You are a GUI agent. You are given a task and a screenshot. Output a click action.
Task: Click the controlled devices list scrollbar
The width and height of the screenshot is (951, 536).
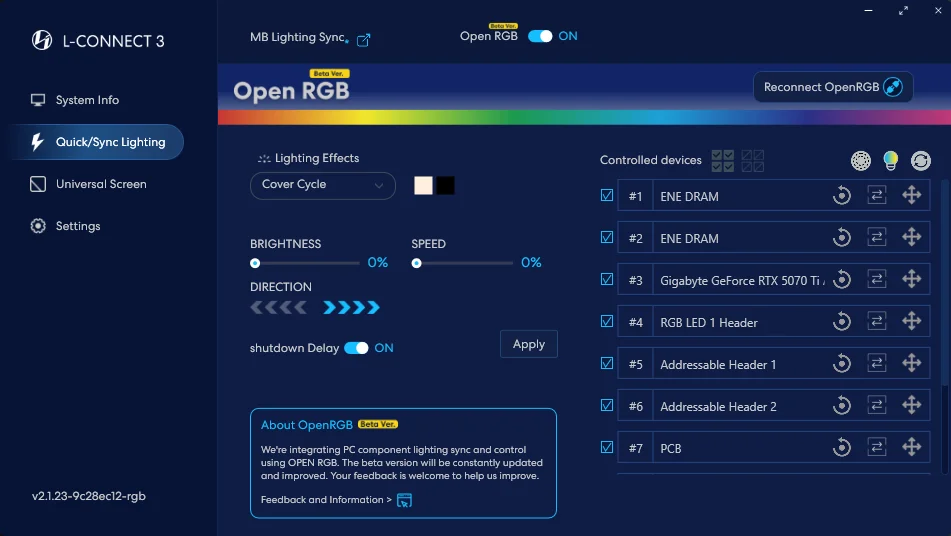point(944,282)
